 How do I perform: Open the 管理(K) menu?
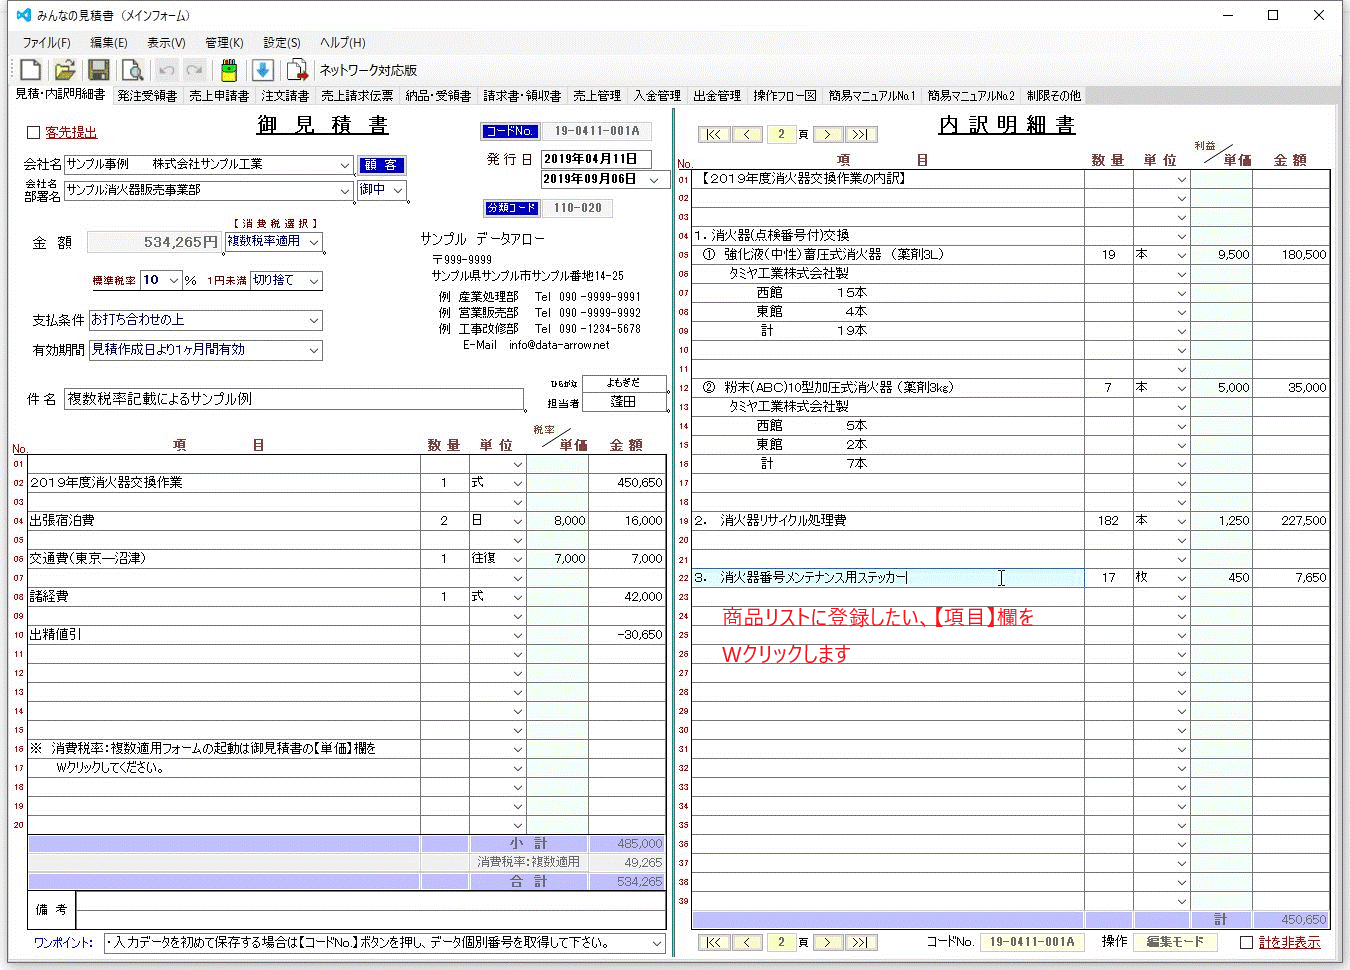click(x=224, y=43)
